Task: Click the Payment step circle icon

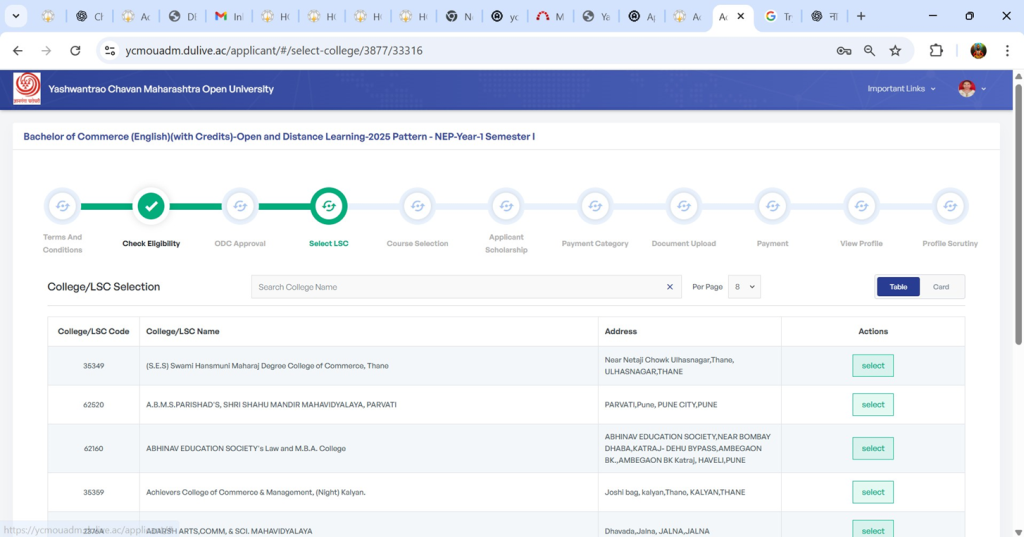Action: [x=772, y=206]
